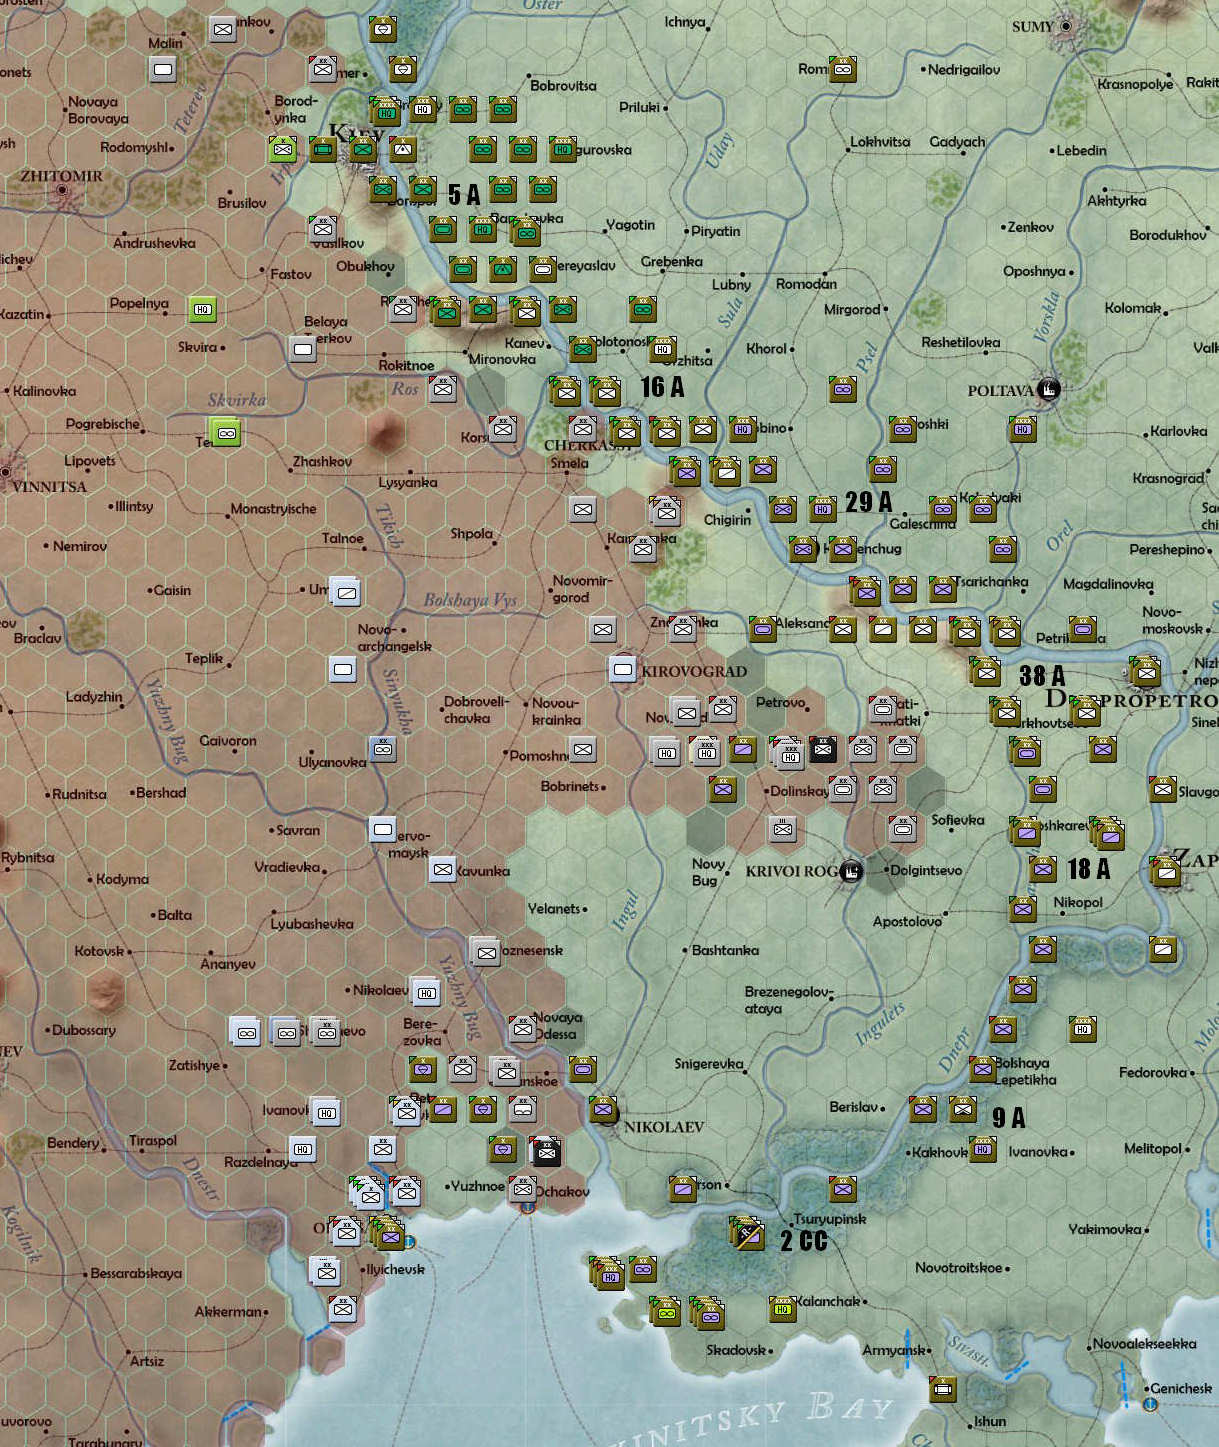The width and height of the screenshot is (1219, 1447).
Task: Select the infantry counter left of Kavunka
Action: pyautogui.click(x=443, y=869)
